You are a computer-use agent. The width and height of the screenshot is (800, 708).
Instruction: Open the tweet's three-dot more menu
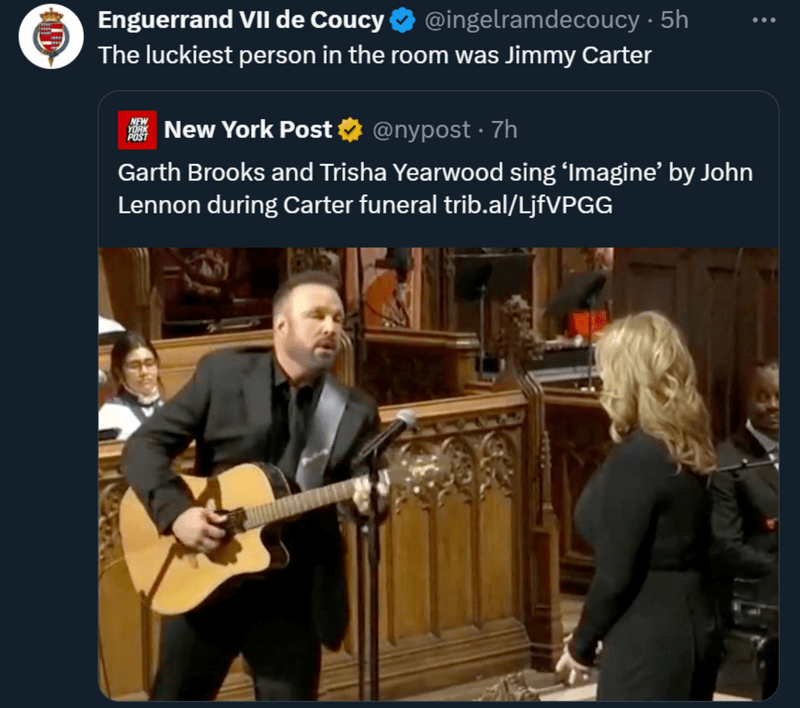tap(765, 18)
